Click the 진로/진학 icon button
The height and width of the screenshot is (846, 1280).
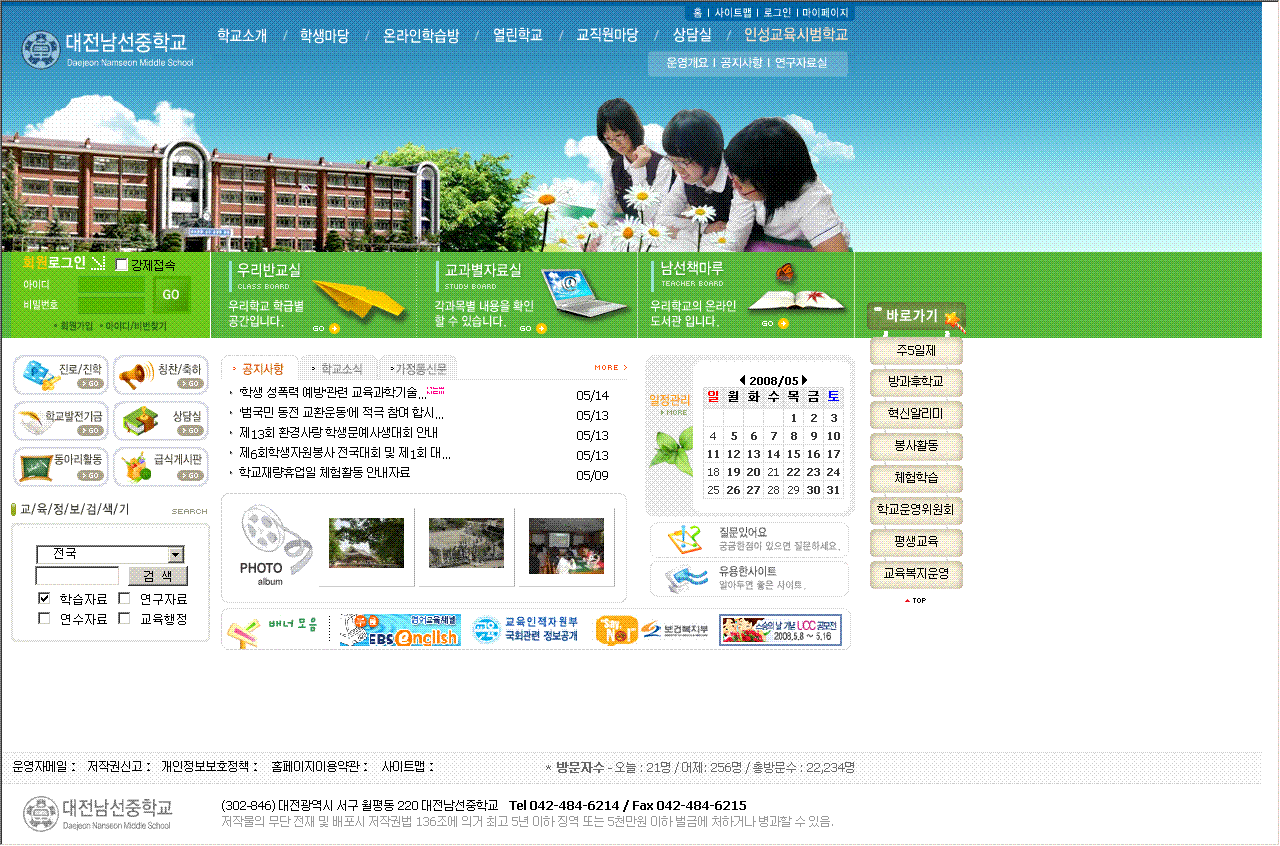(60, 375)
